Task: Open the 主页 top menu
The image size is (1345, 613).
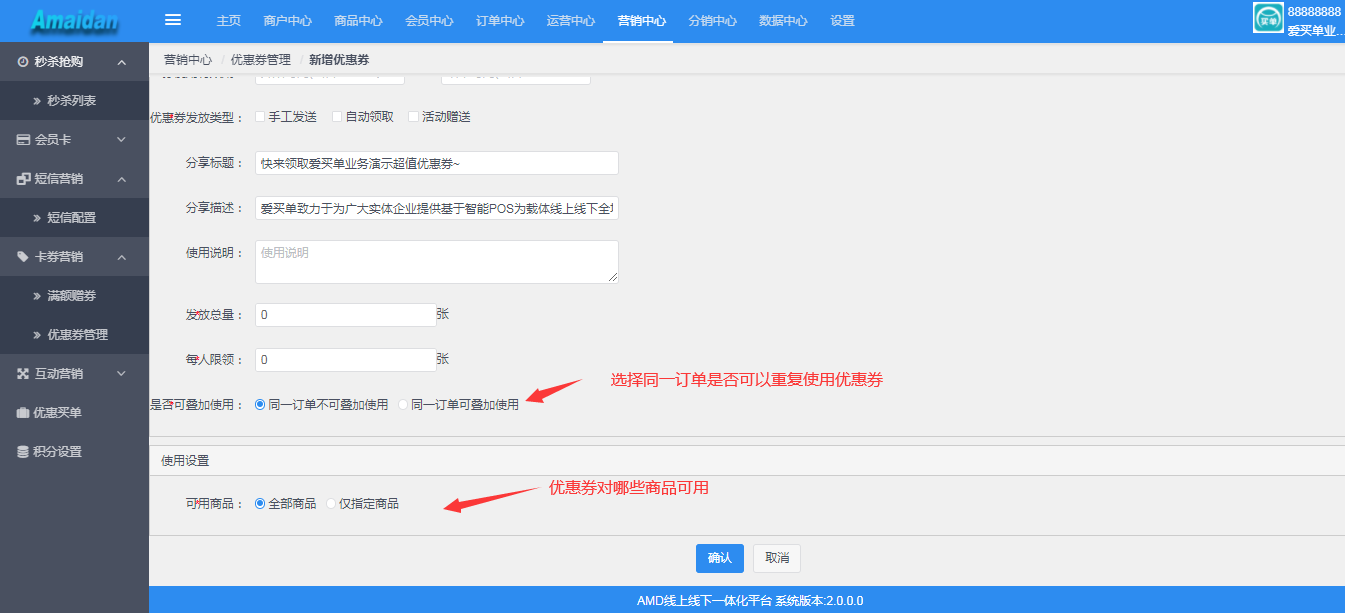Action: (x=229, y=21)
